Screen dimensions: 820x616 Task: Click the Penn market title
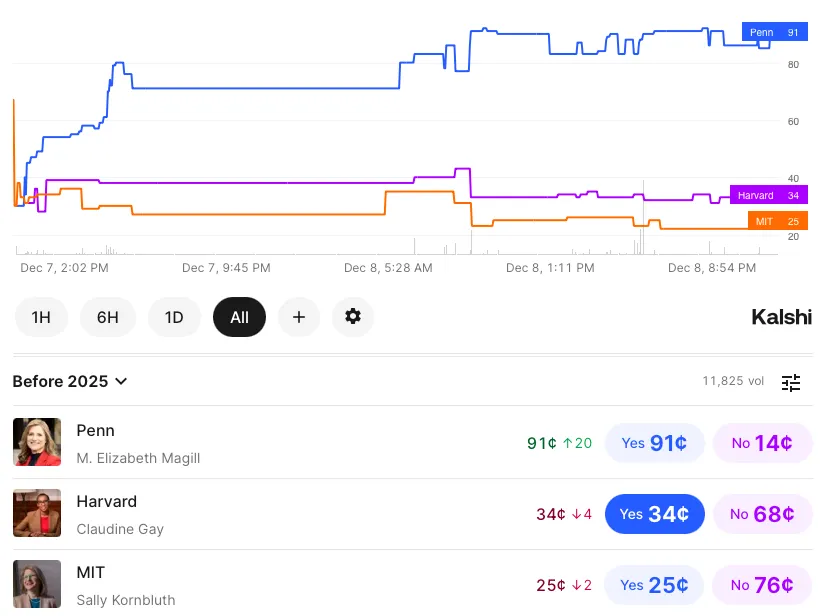coord(95,430)
